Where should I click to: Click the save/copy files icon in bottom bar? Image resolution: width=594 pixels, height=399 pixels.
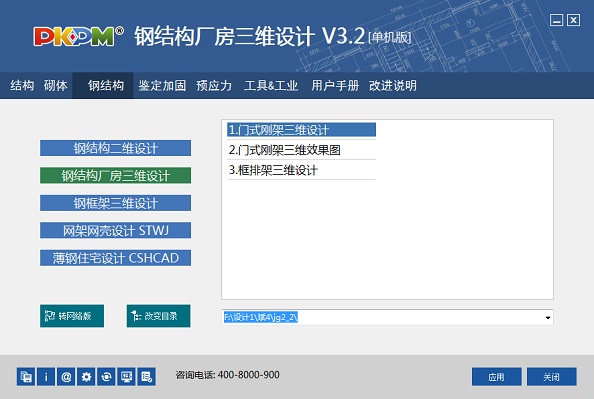point(26,377)
